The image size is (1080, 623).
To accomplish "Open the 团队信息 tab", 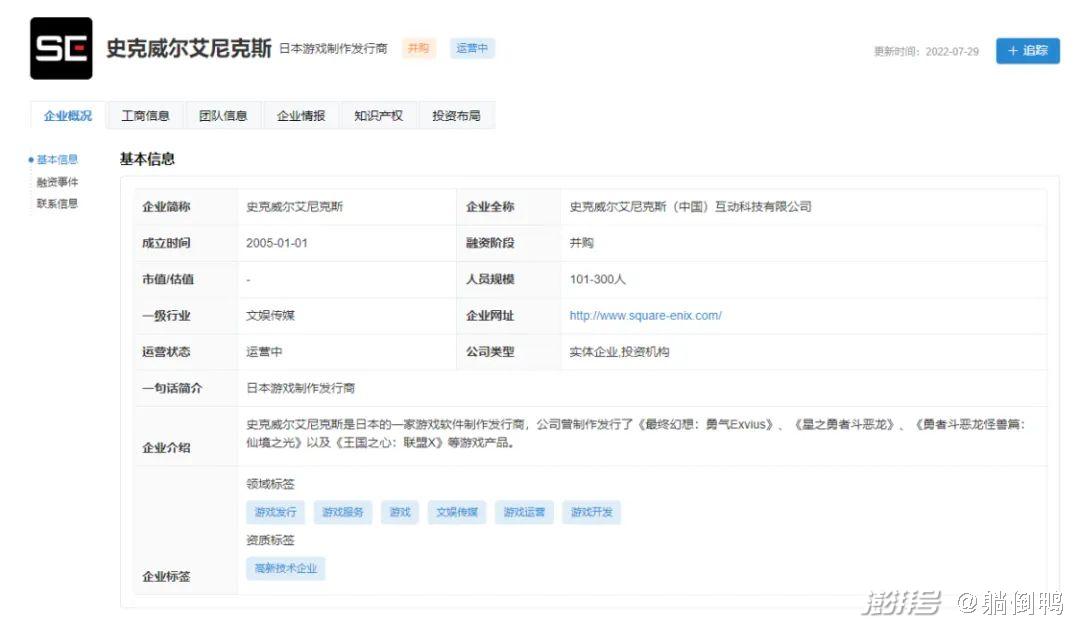I will coord(223,116).
